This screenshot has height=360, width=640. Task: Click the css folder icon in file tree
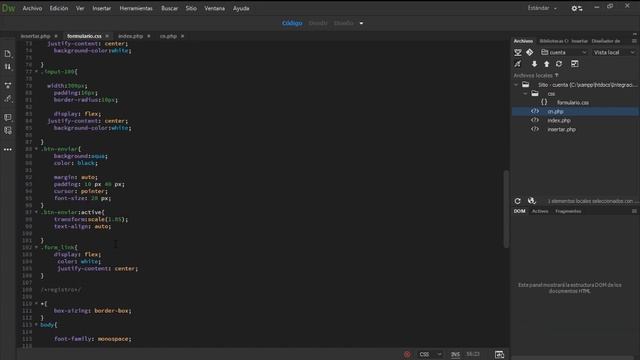tap(535, 93)
